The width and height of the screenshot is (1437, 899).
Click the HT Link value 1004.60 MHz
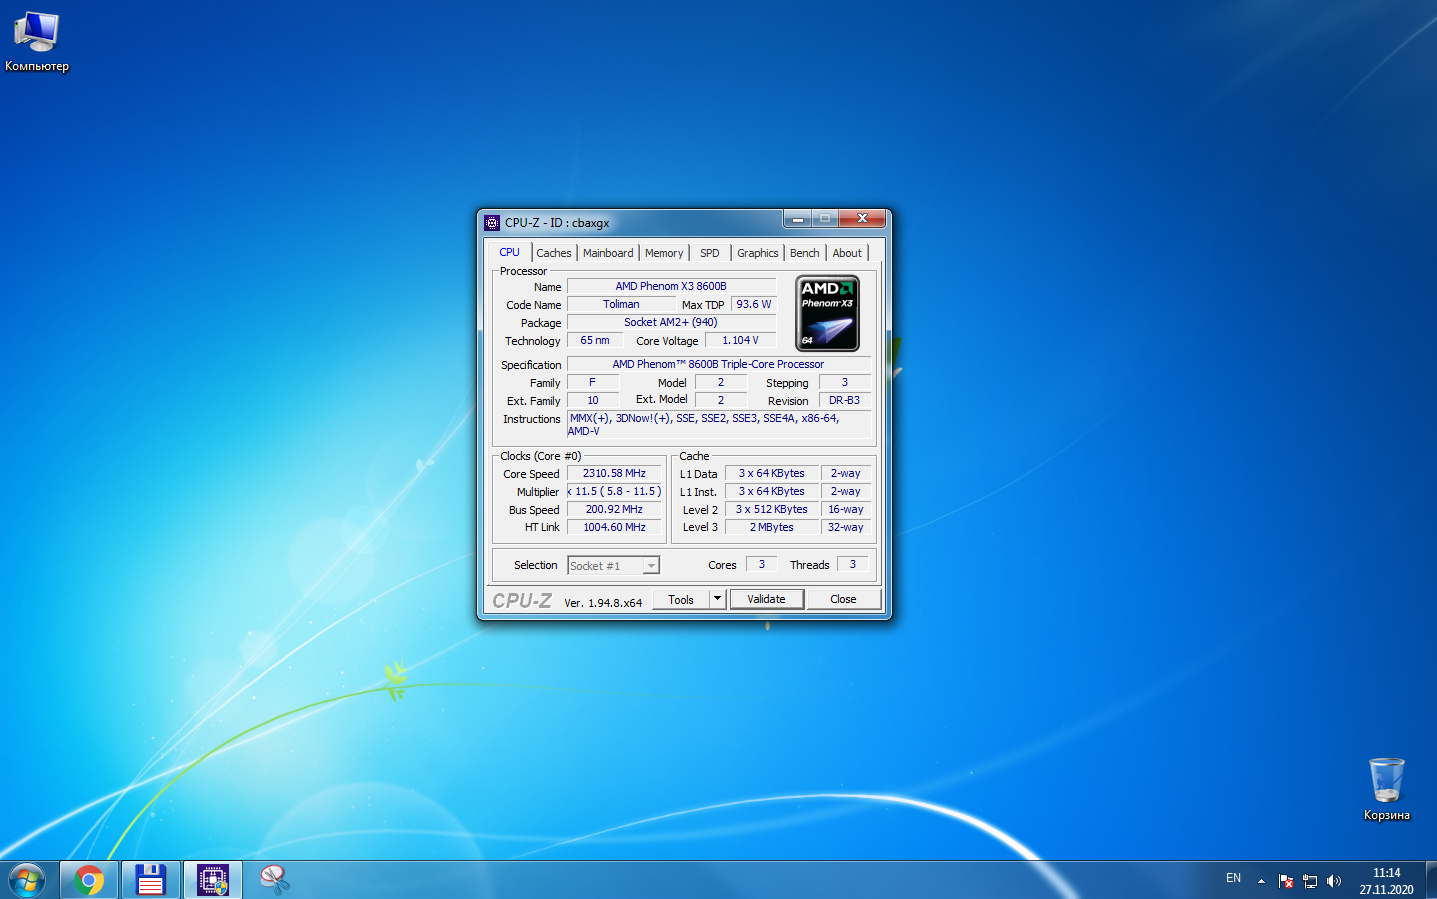pyautogui.click(x=614, y=527)
